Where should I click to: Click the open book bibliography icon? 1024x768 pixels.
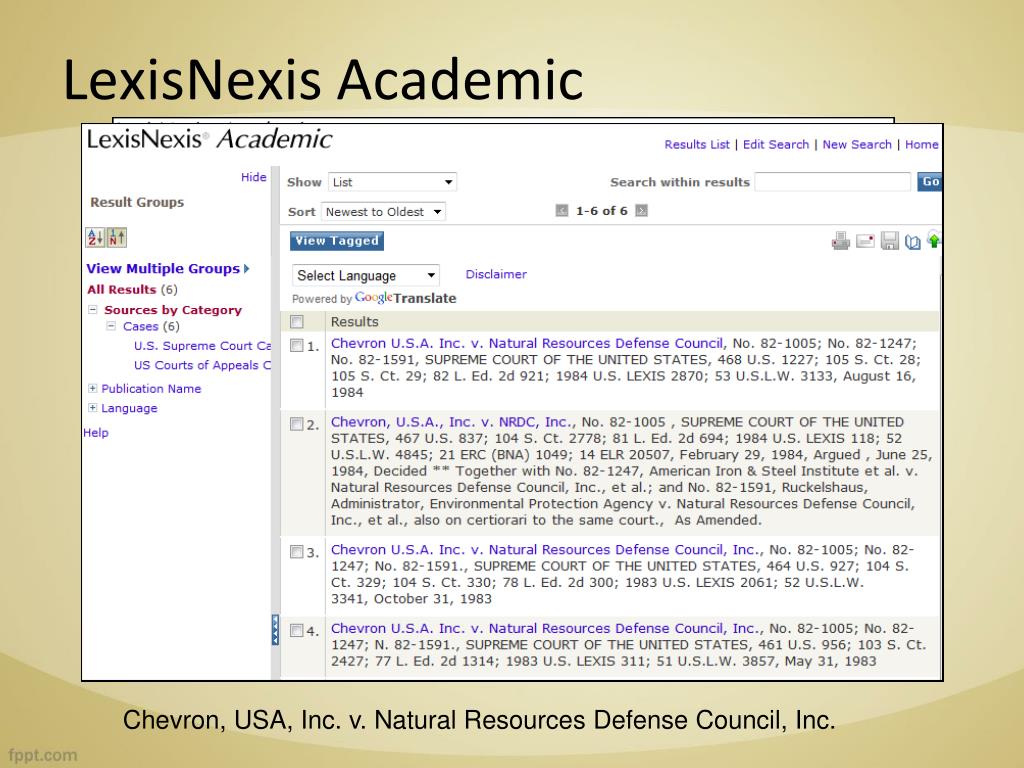tap(913, 242)
